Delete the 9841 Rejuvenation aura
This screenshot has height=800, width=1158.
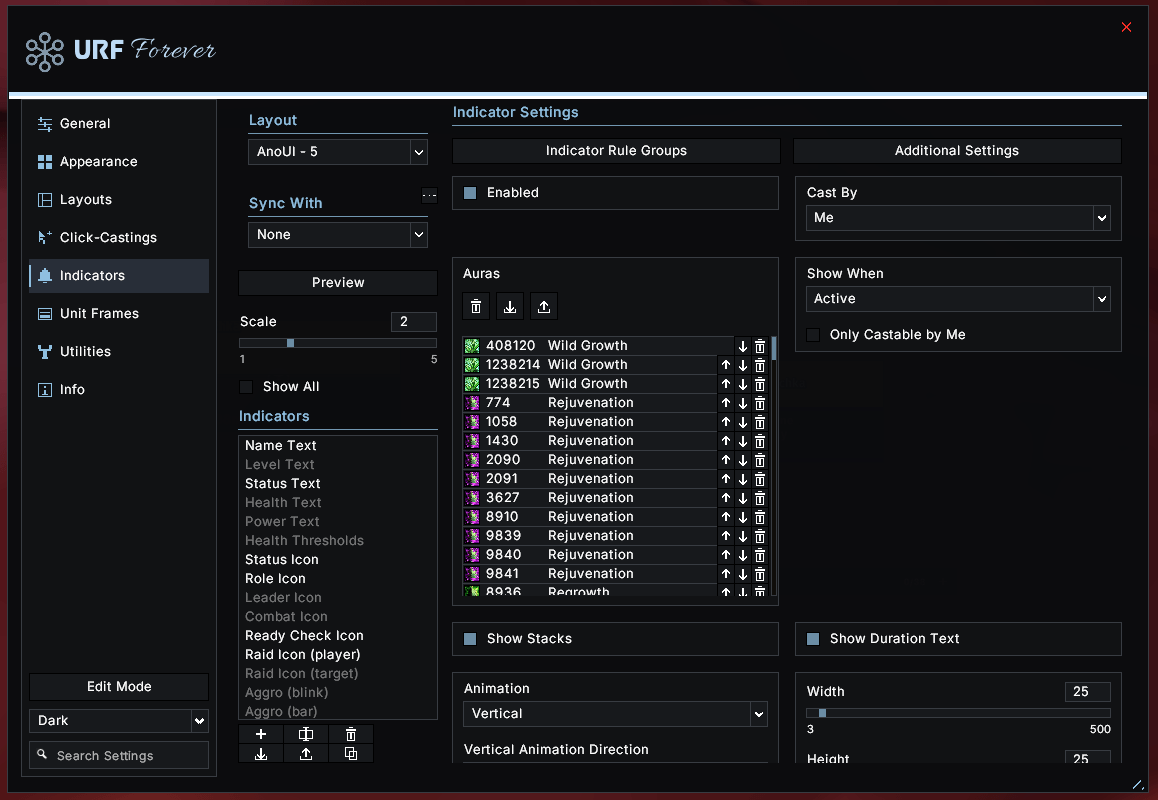(x=760, y=574)
